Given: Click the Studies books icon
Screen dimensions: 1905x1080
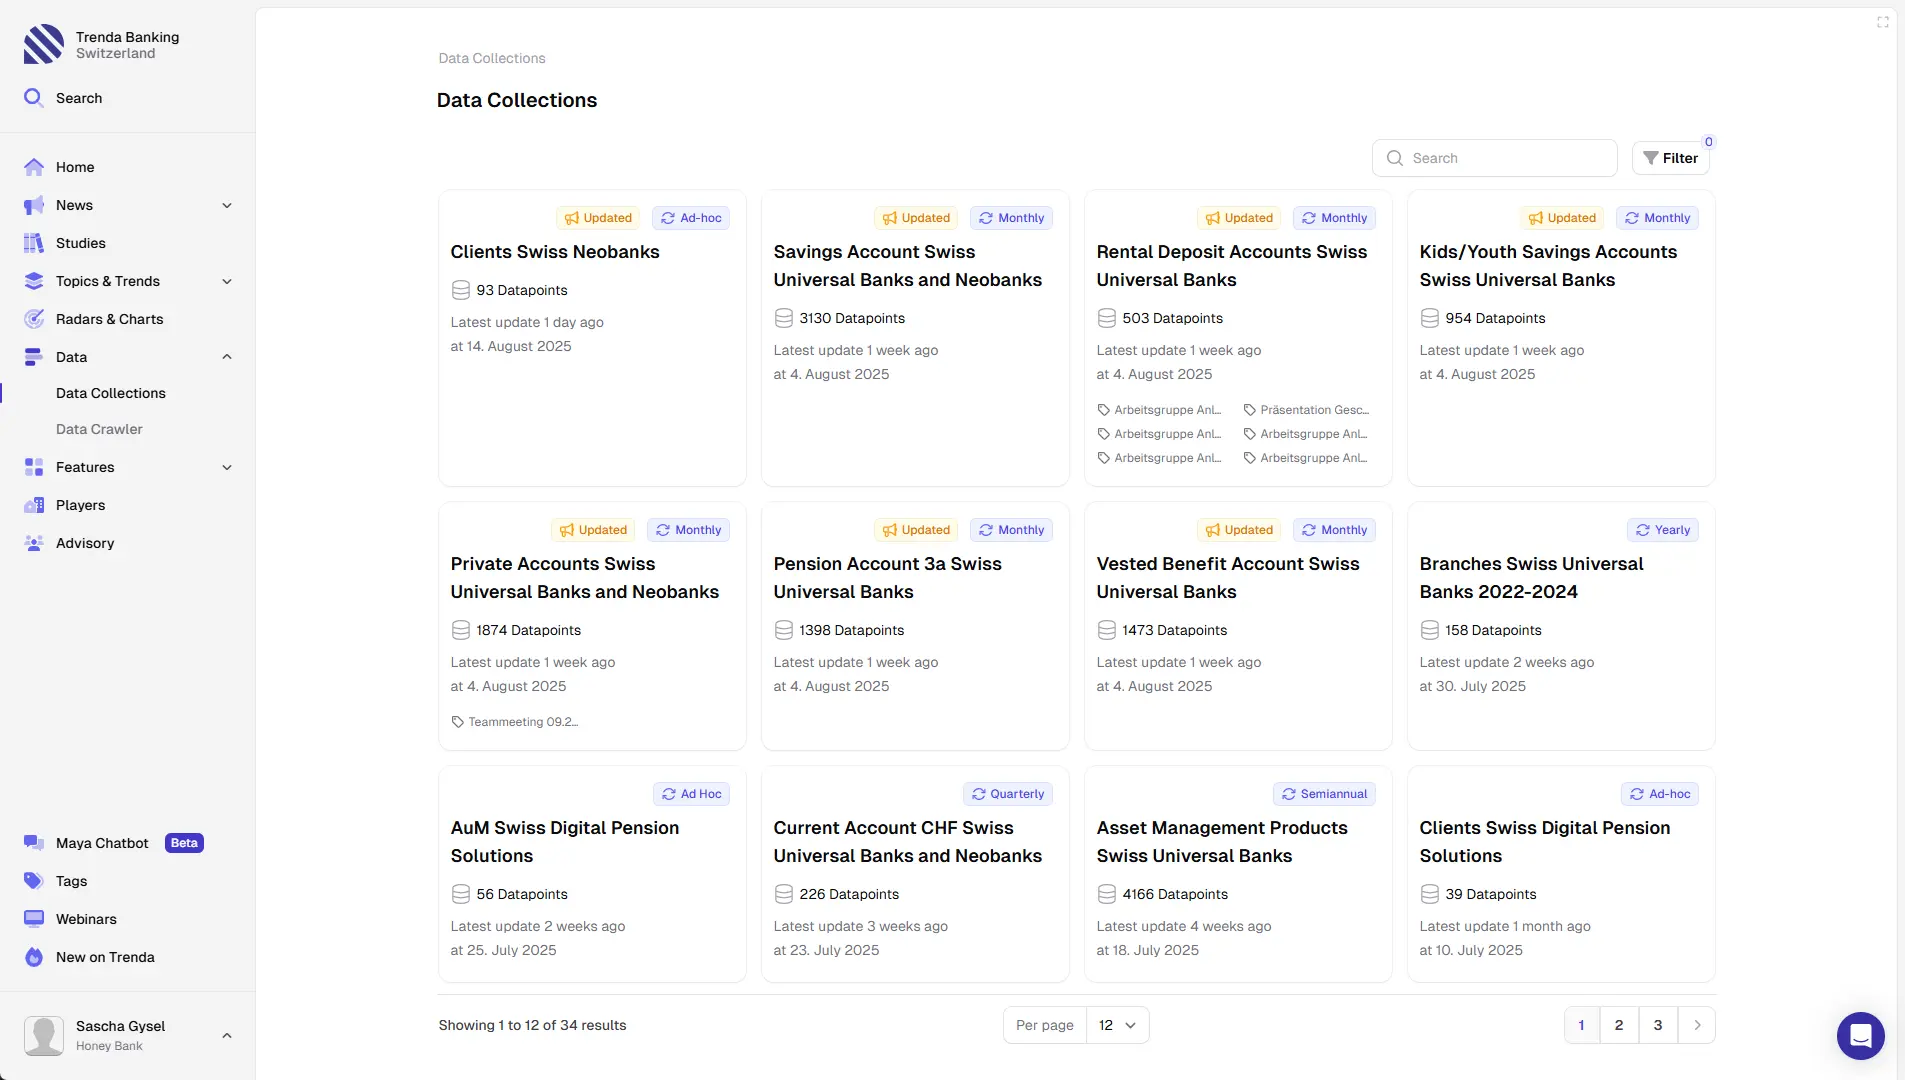Looking at the screenshot, I should coord(34,243).
